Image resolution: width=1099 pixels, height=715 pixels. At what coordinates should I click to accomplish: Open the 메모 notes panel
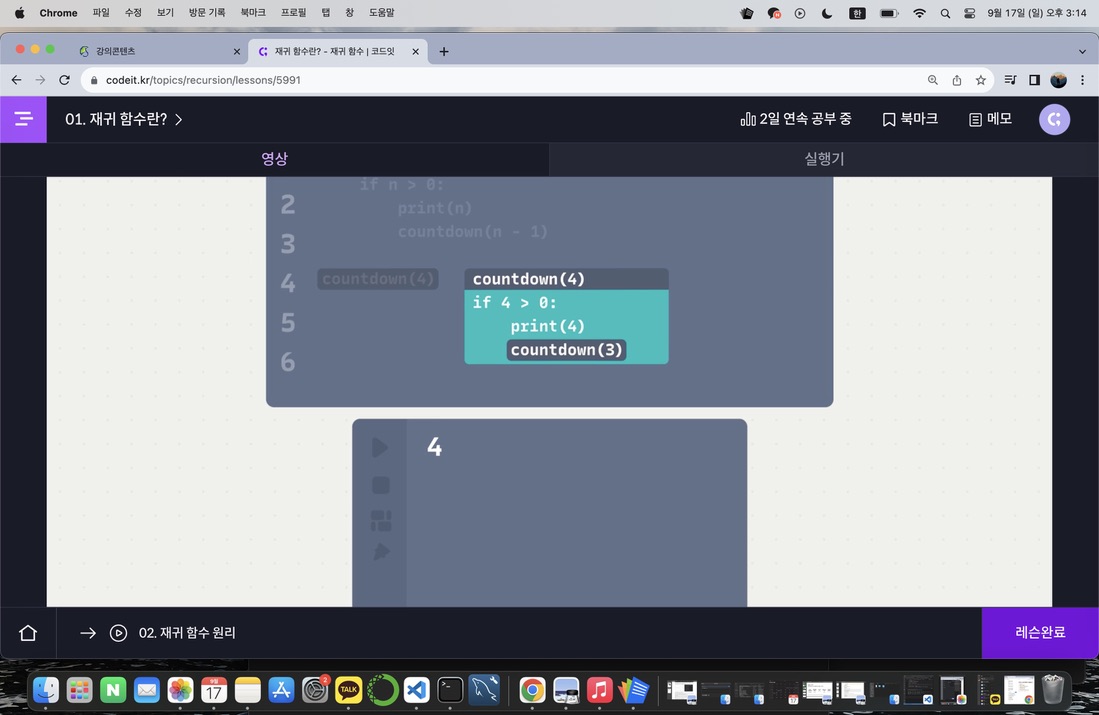pyautogui.click(x=990, y=119)
